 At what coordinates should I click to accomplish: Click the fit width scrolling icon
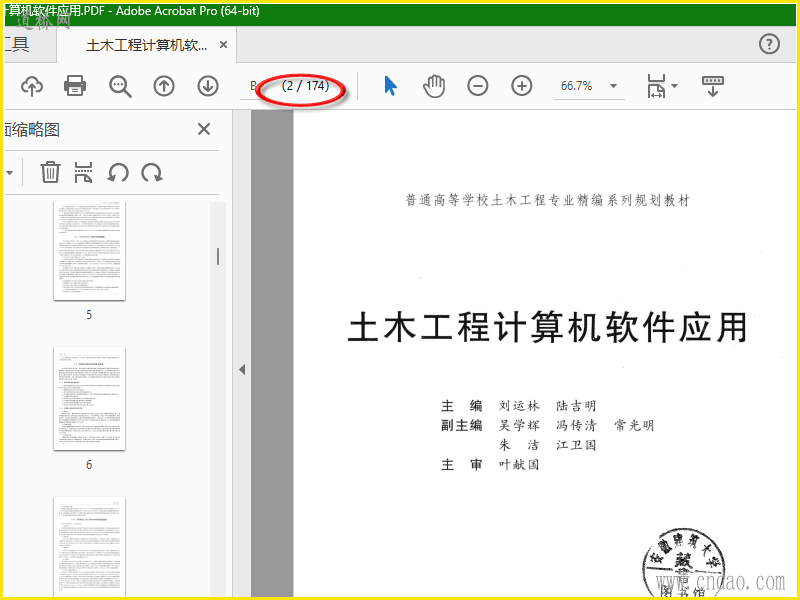tap(656, 86)
